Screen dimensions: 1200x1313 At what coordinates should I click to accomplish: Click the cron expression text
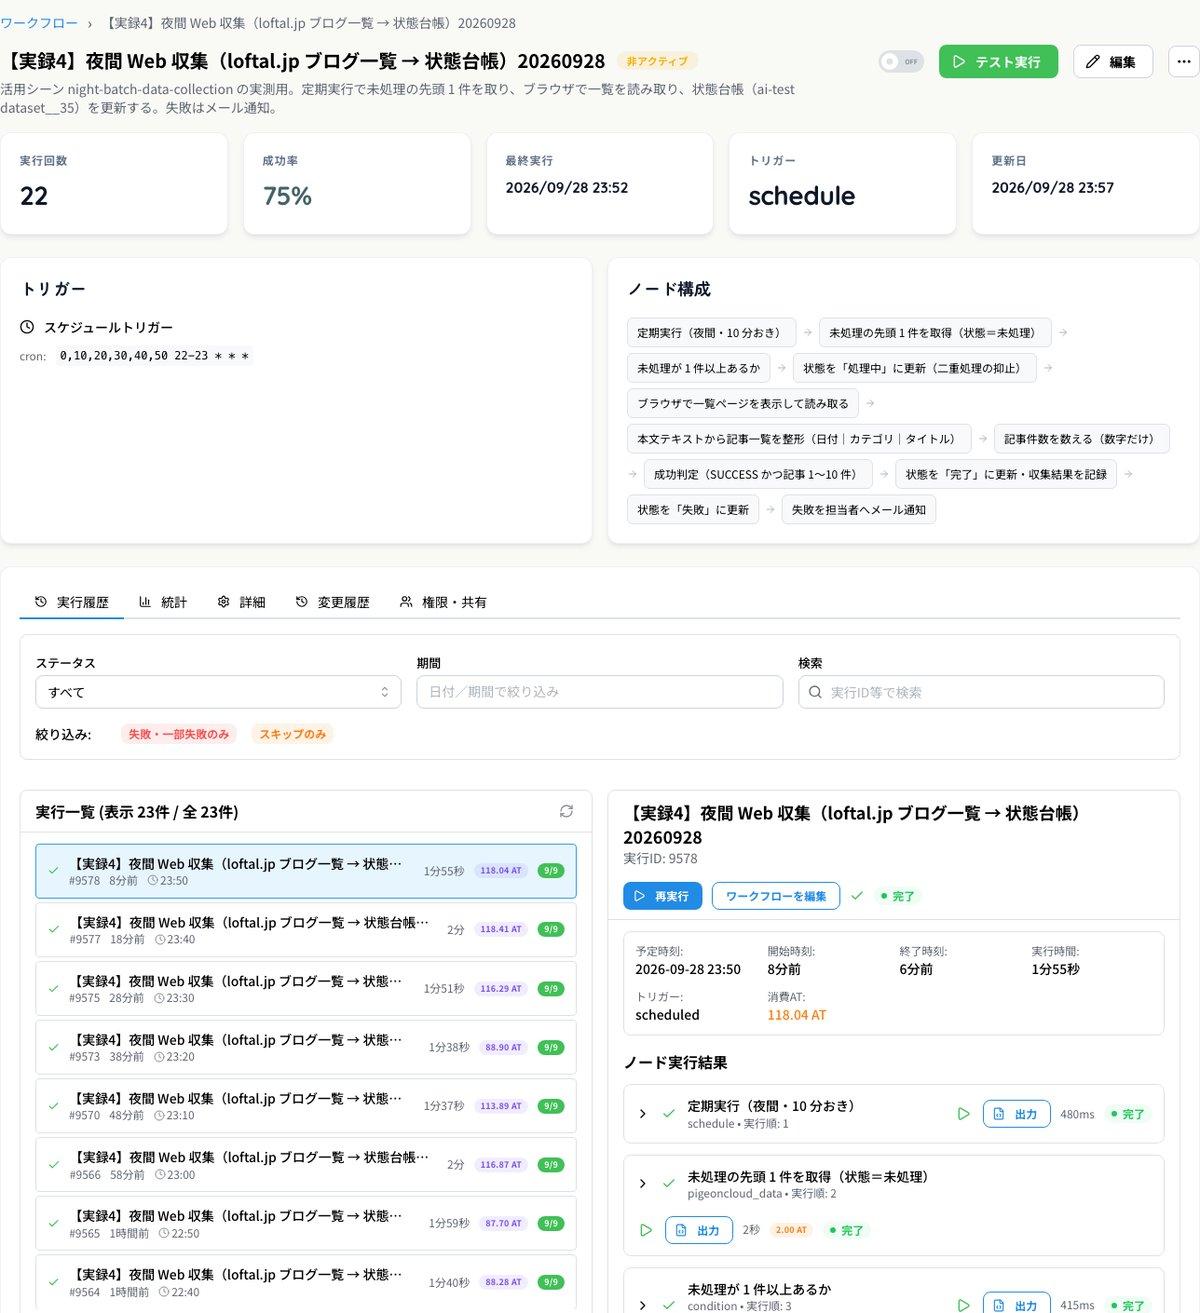click(x=154, y=356)
